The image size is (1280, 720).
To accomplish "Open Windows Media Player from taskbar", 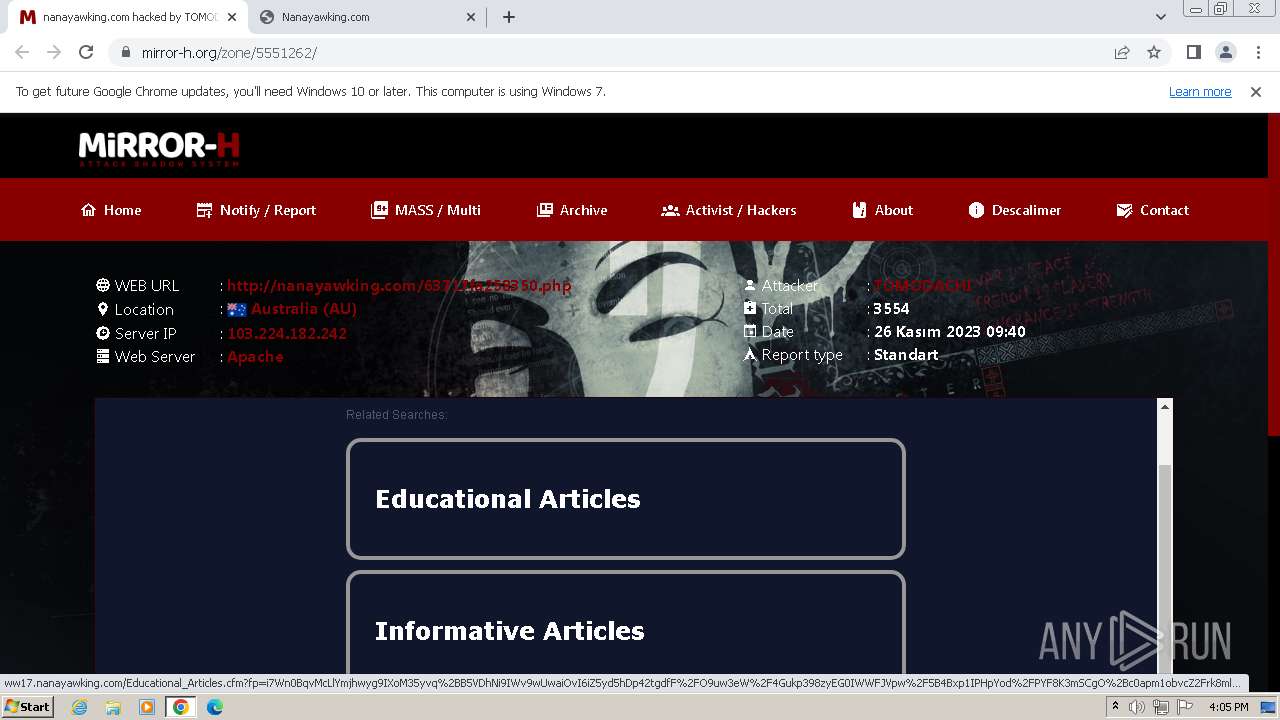I will click(x=147, y=707).
